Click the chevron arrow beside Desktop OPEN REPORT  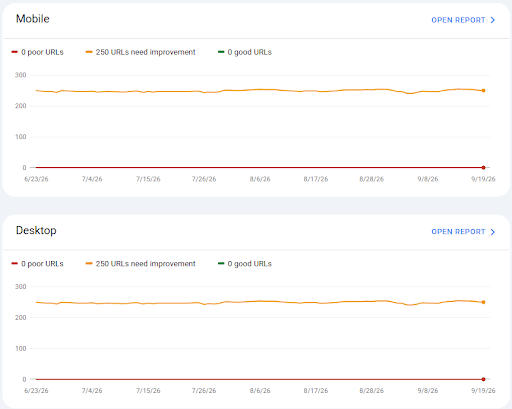pos(493,232)
